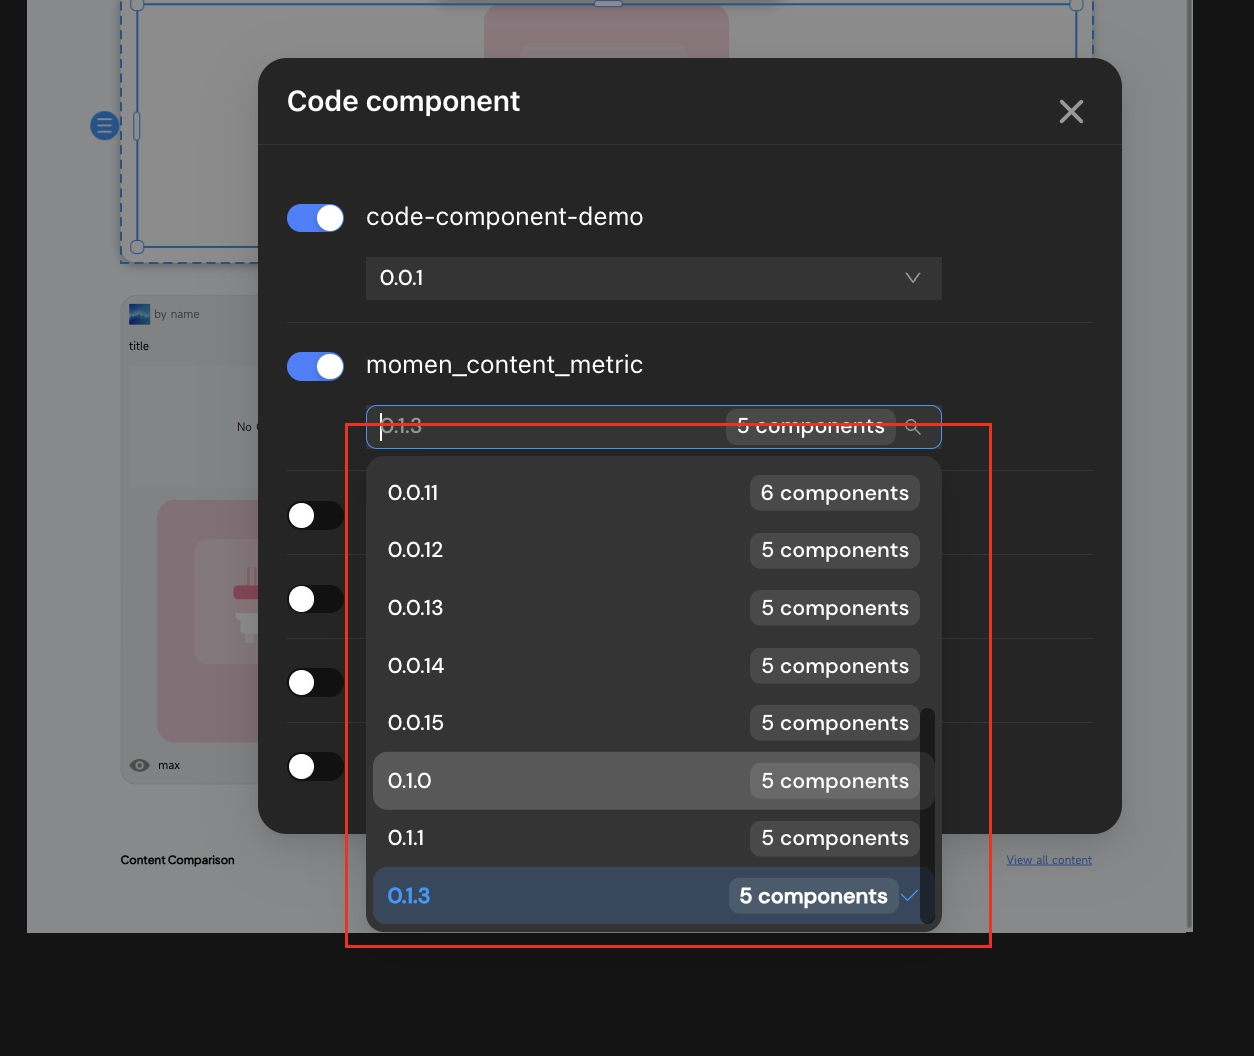Click the Code component dialog title
The height and width of the screenshot is (1056, 1254).
pyautogui.click(x=403, y=101)
